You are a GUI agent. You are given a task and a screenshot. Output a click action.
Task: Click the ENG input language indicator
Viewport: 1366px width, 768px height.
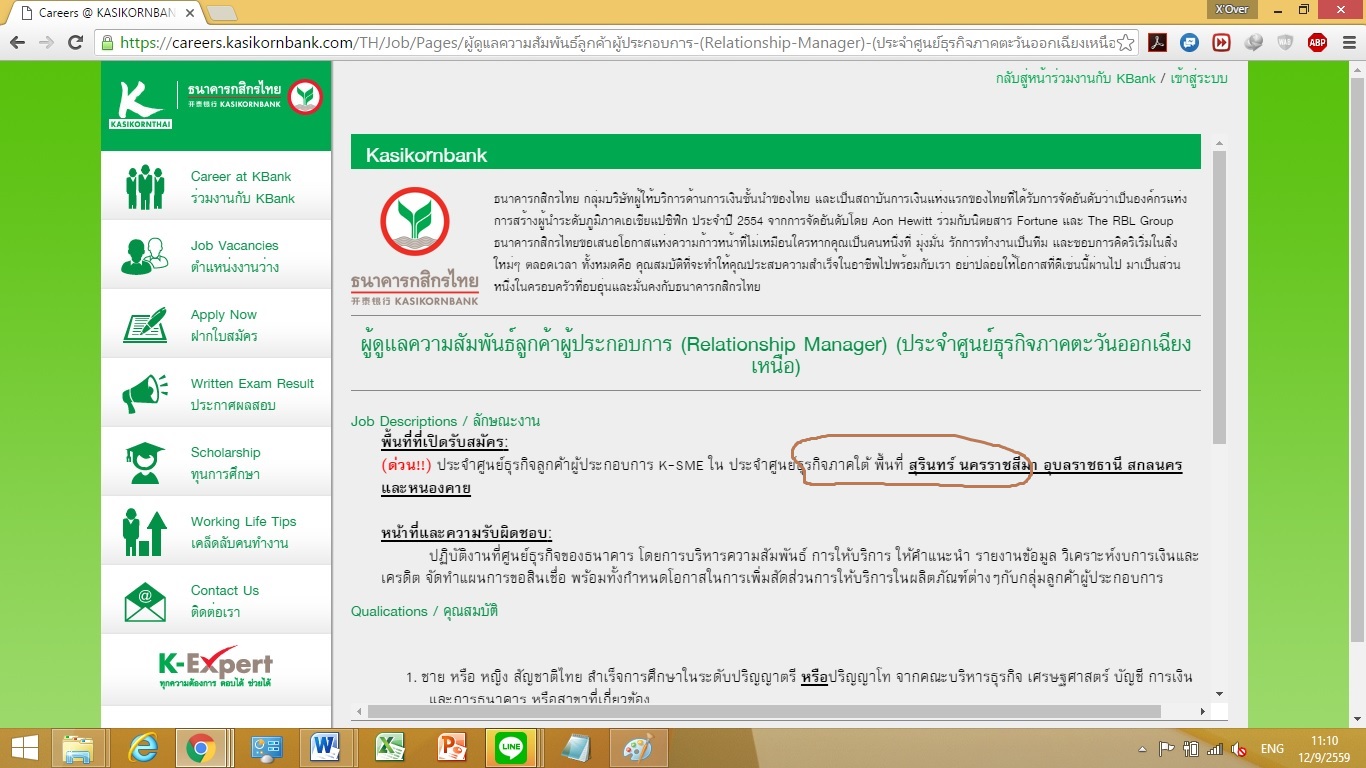(1272, 748)
